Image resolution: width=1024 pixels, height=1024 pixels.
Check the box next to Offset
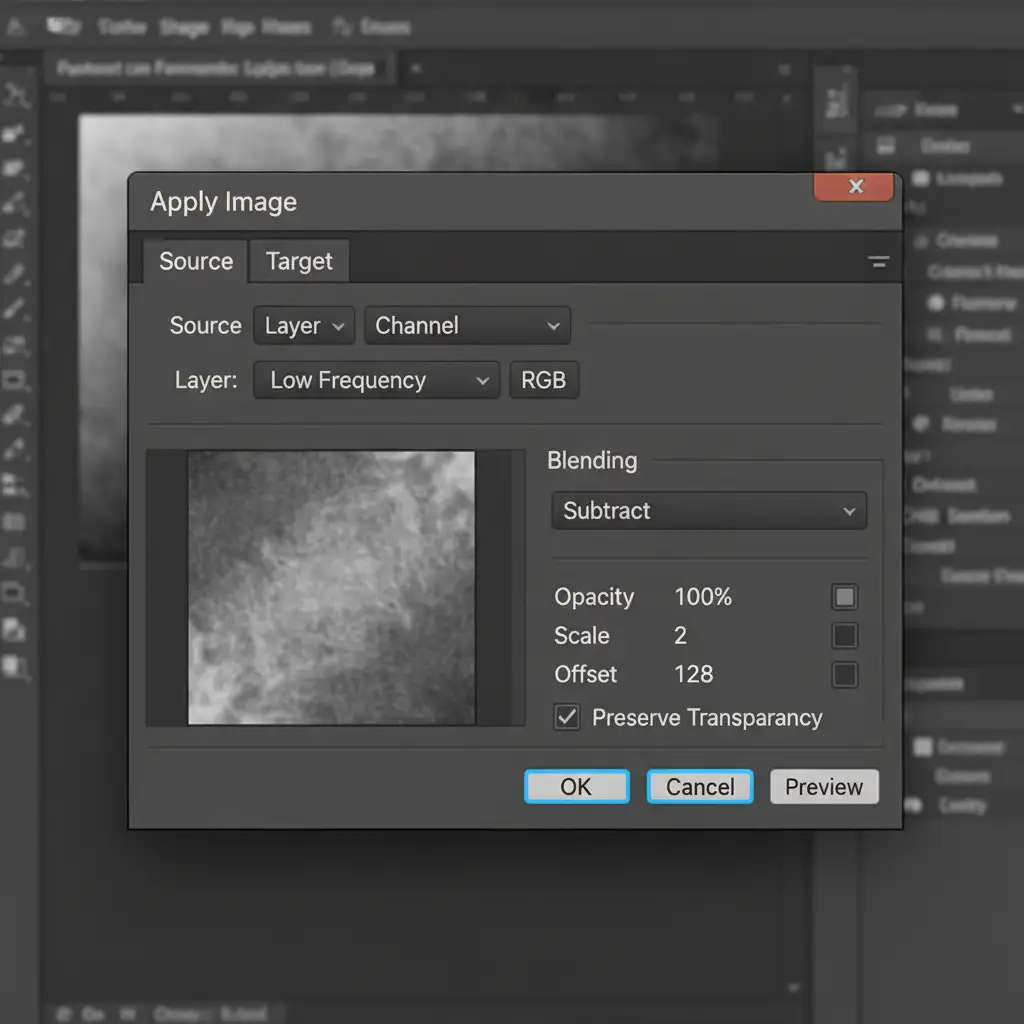click(x=845, y=674)
